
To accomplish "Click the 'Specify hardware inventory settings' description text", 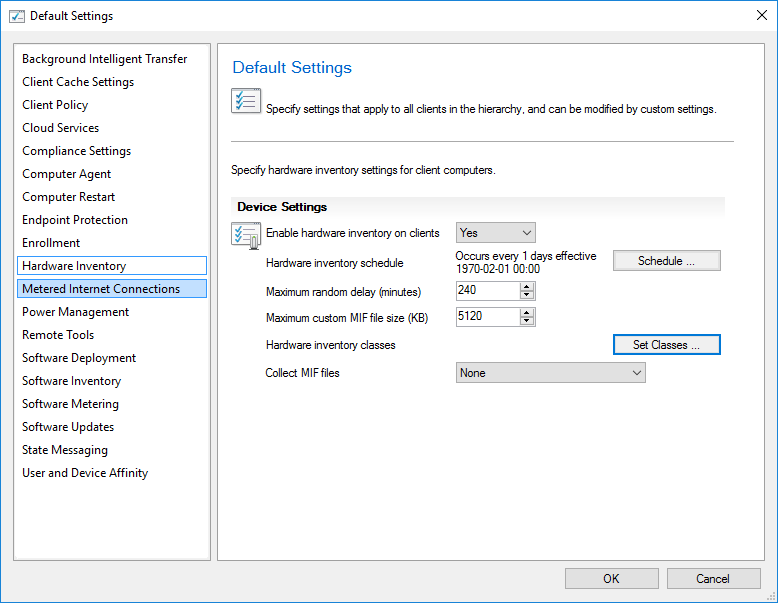I will point(363,170).
